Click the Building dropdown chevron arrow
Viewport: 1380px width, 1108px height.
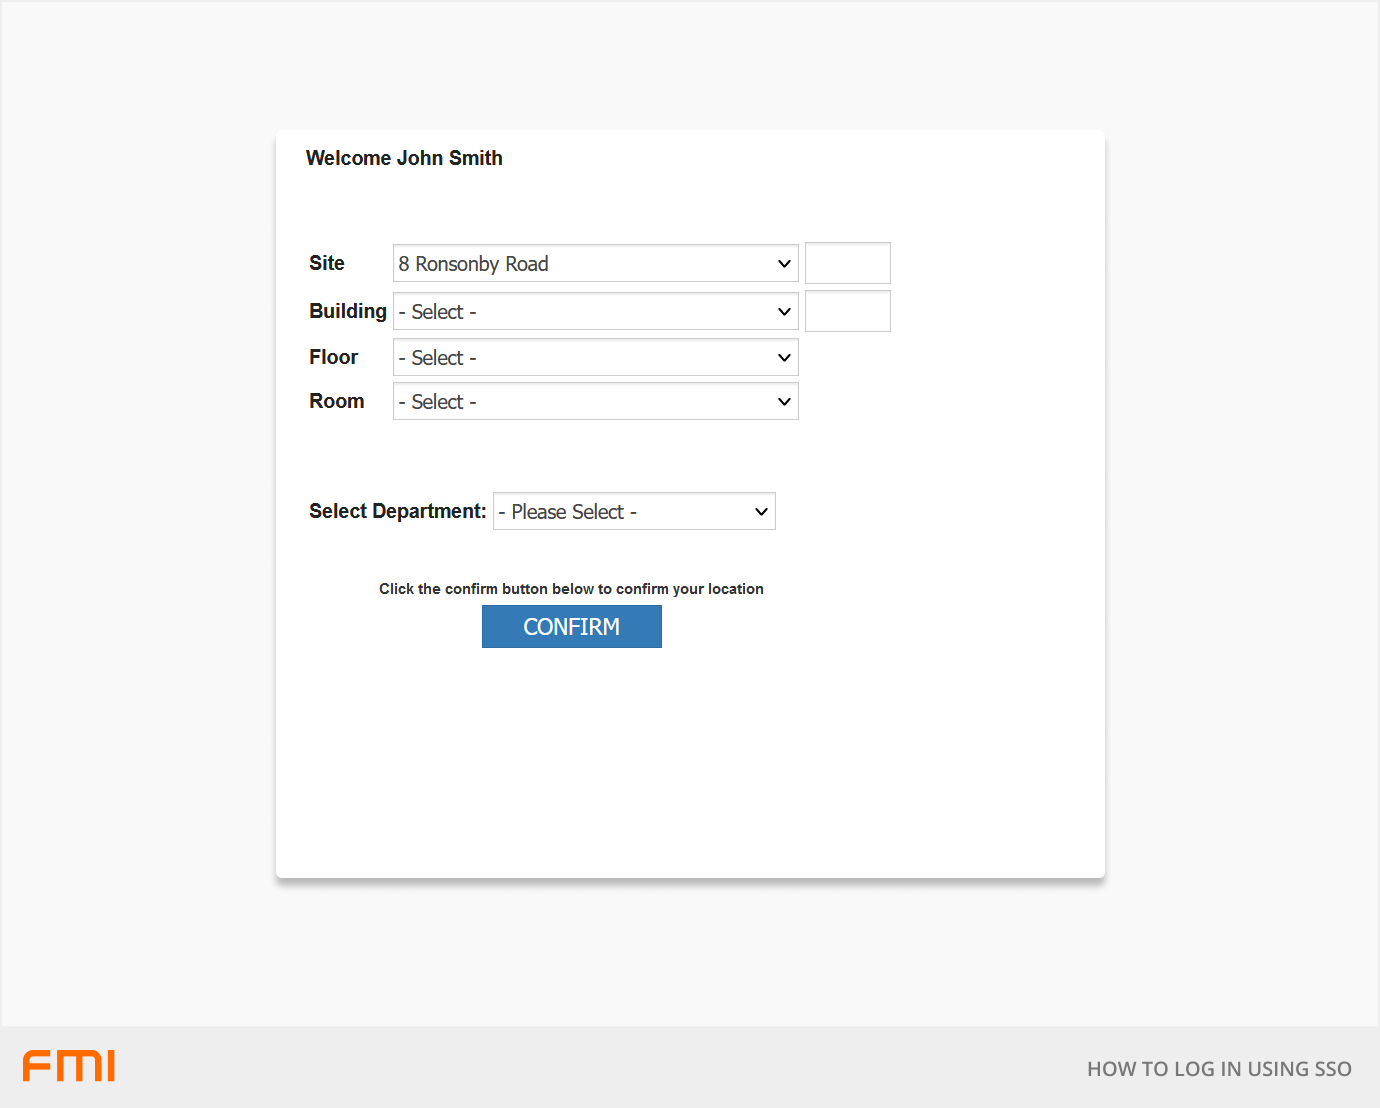pyautogui.click(x=784, y=311)
